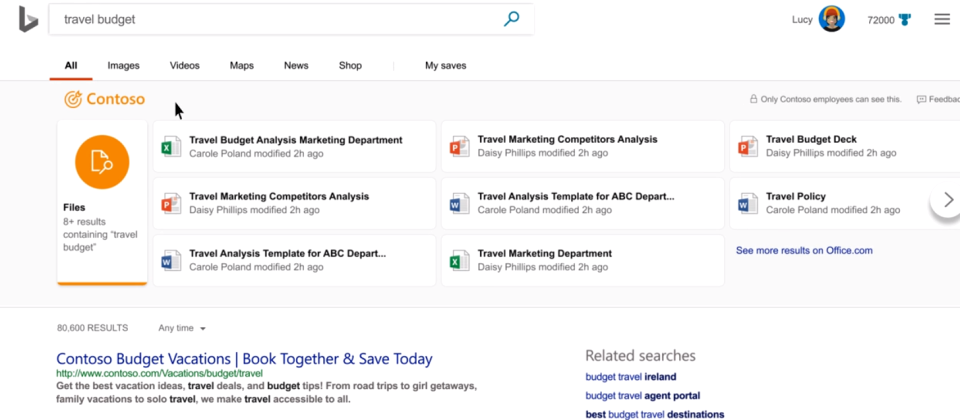Click Only Contoso employees can see this

(831, 99)
